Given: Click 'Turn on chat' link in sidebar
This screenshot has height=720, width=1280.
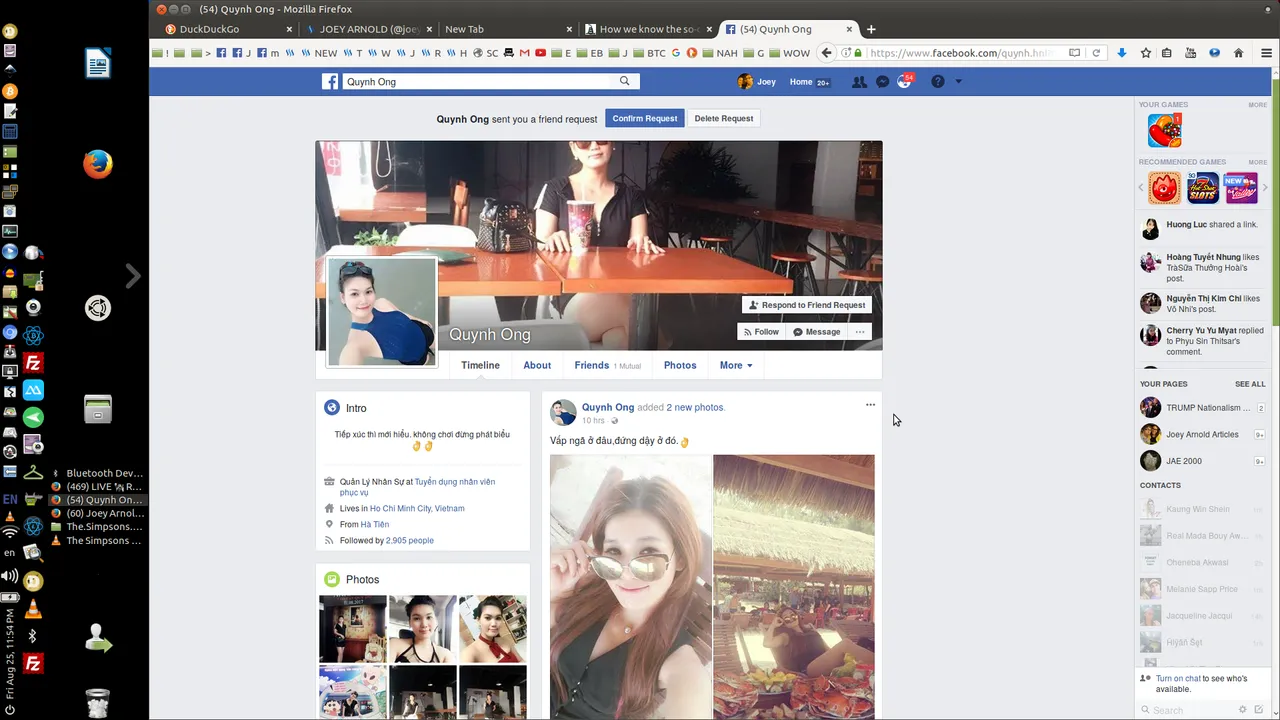Looking at the screenshot, I should pyautogui.click(x=1179, y=678).
